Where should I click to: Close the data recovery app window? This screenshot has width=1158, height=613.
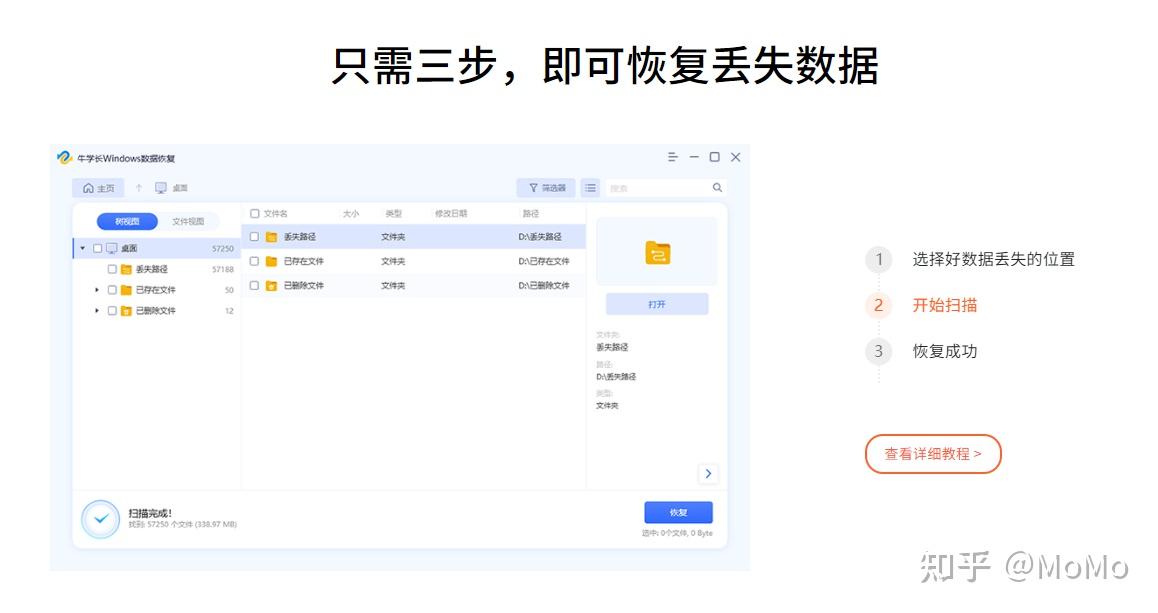pos(736,157)
